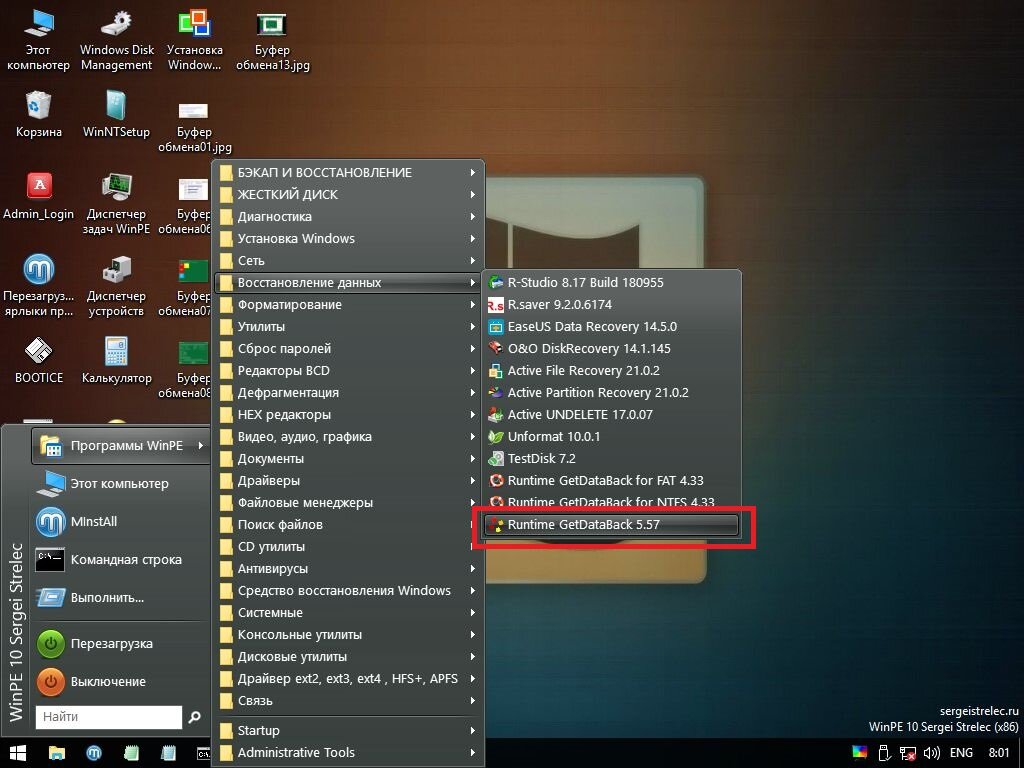Viewport: 1024px width, 768px height.
Task: Open Дефрагментация menu folder
Action: point(349,392)
